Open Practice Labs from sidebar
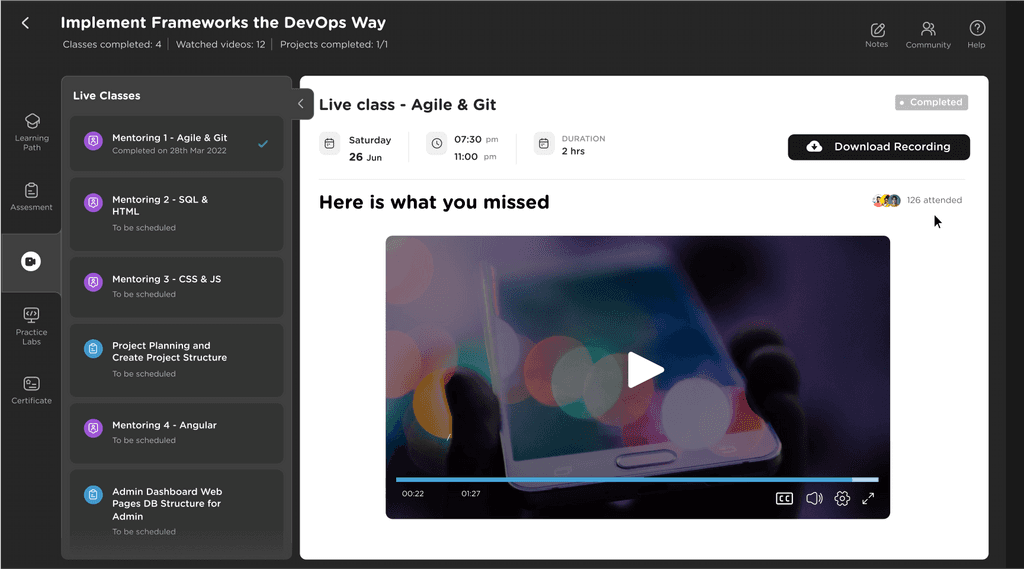The image size is (1024, 569). (x=31, y=326)
